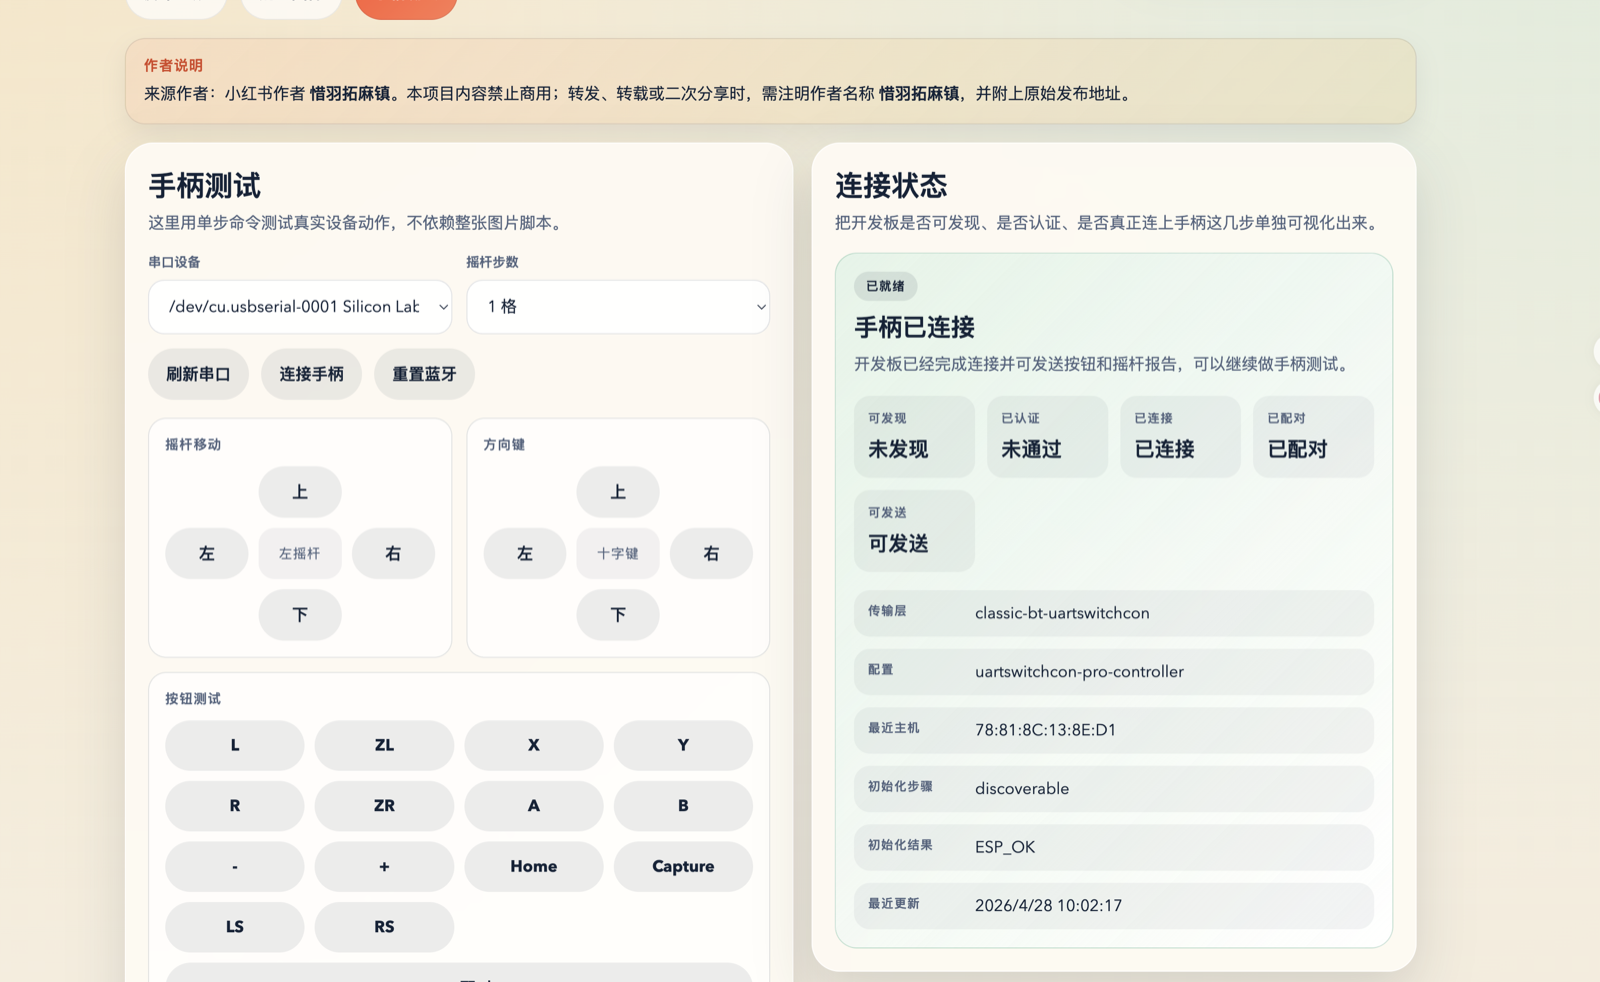The height and width of the screenshot is (982, 1600).
Task: Select the 2026/4/28 10:02:17 timestamp
Action: coord(1048,906)
